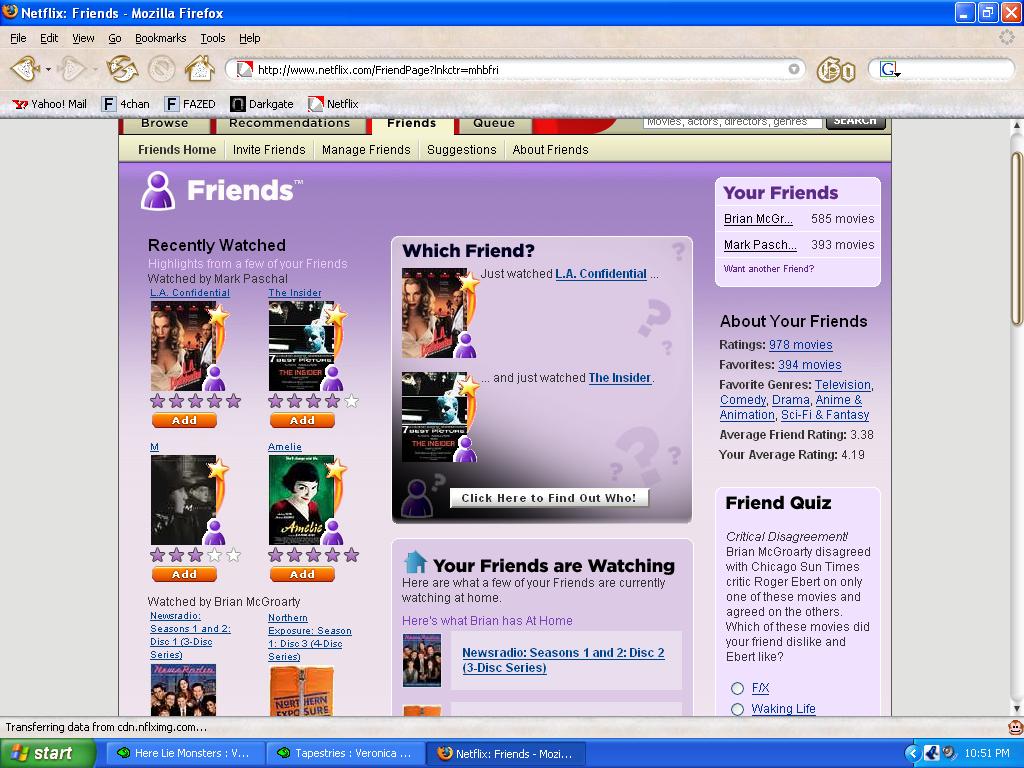Expand hidden system tray icons
The width and height of the screenshot is (1024, 768).
coord(912,754)
